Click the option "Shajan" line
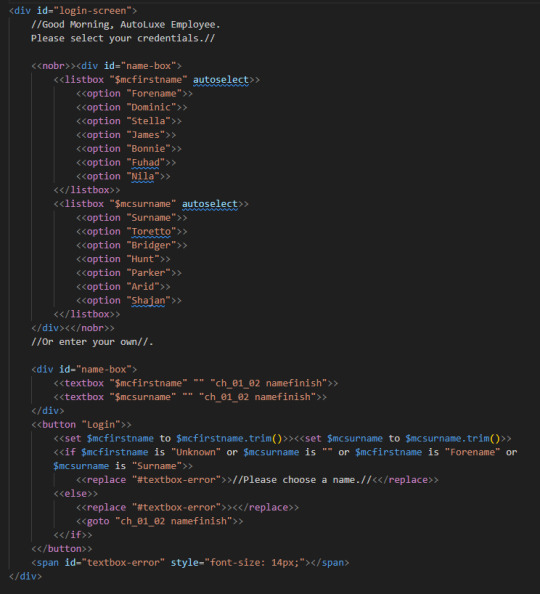 [129, 300]
